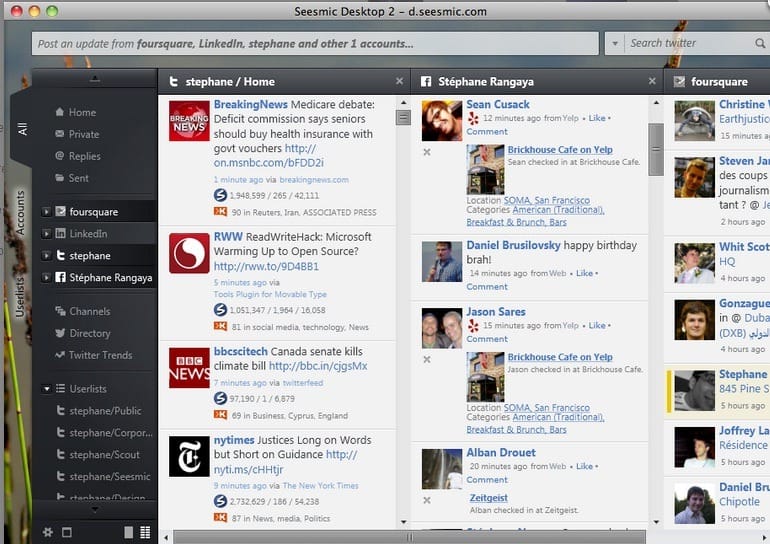Image resolution: width=770 pixels, height=544 pixels.
Task: Click the Klout icon under RWW tweet
Action: click(x=220, y=326)
